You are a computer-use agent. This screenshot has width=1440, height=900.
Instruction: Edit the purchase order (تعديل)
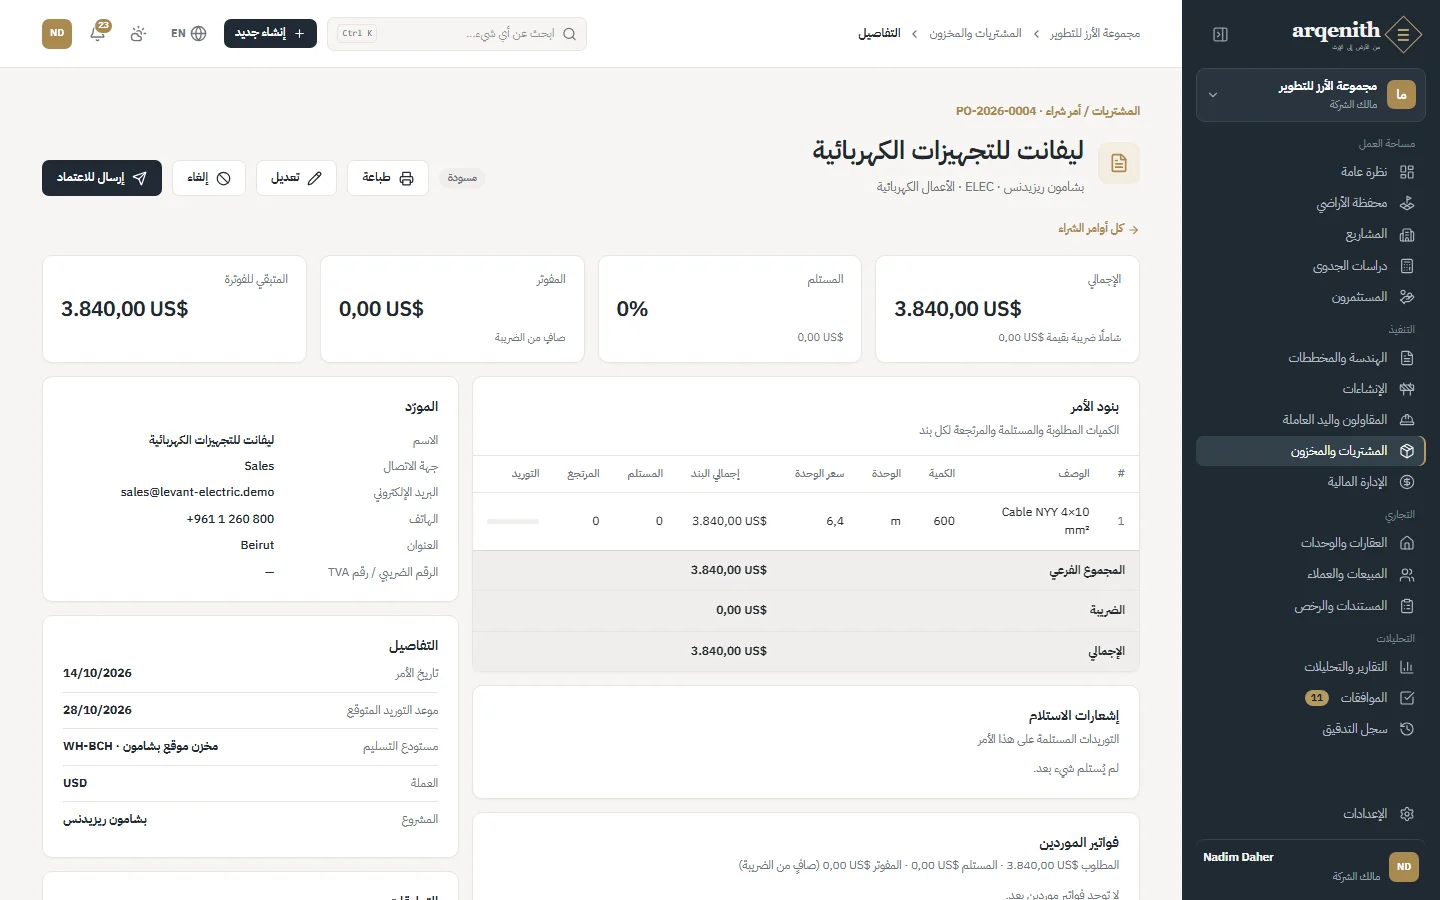tap(296, 178)
